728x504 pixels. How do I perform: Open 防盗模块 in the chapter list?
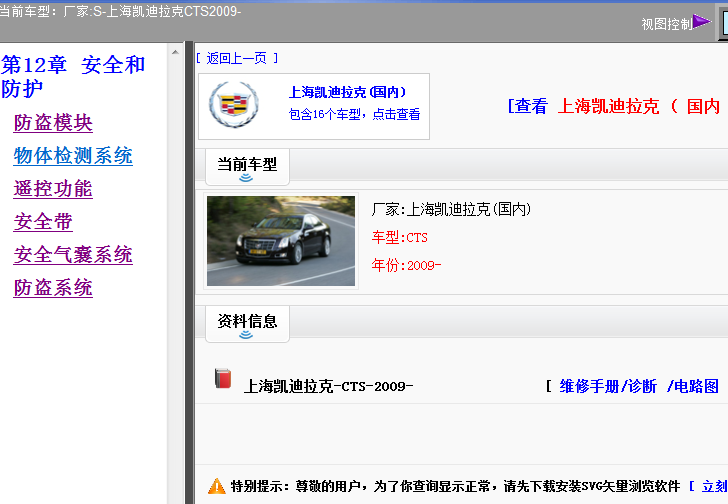(x=53, y=123)
